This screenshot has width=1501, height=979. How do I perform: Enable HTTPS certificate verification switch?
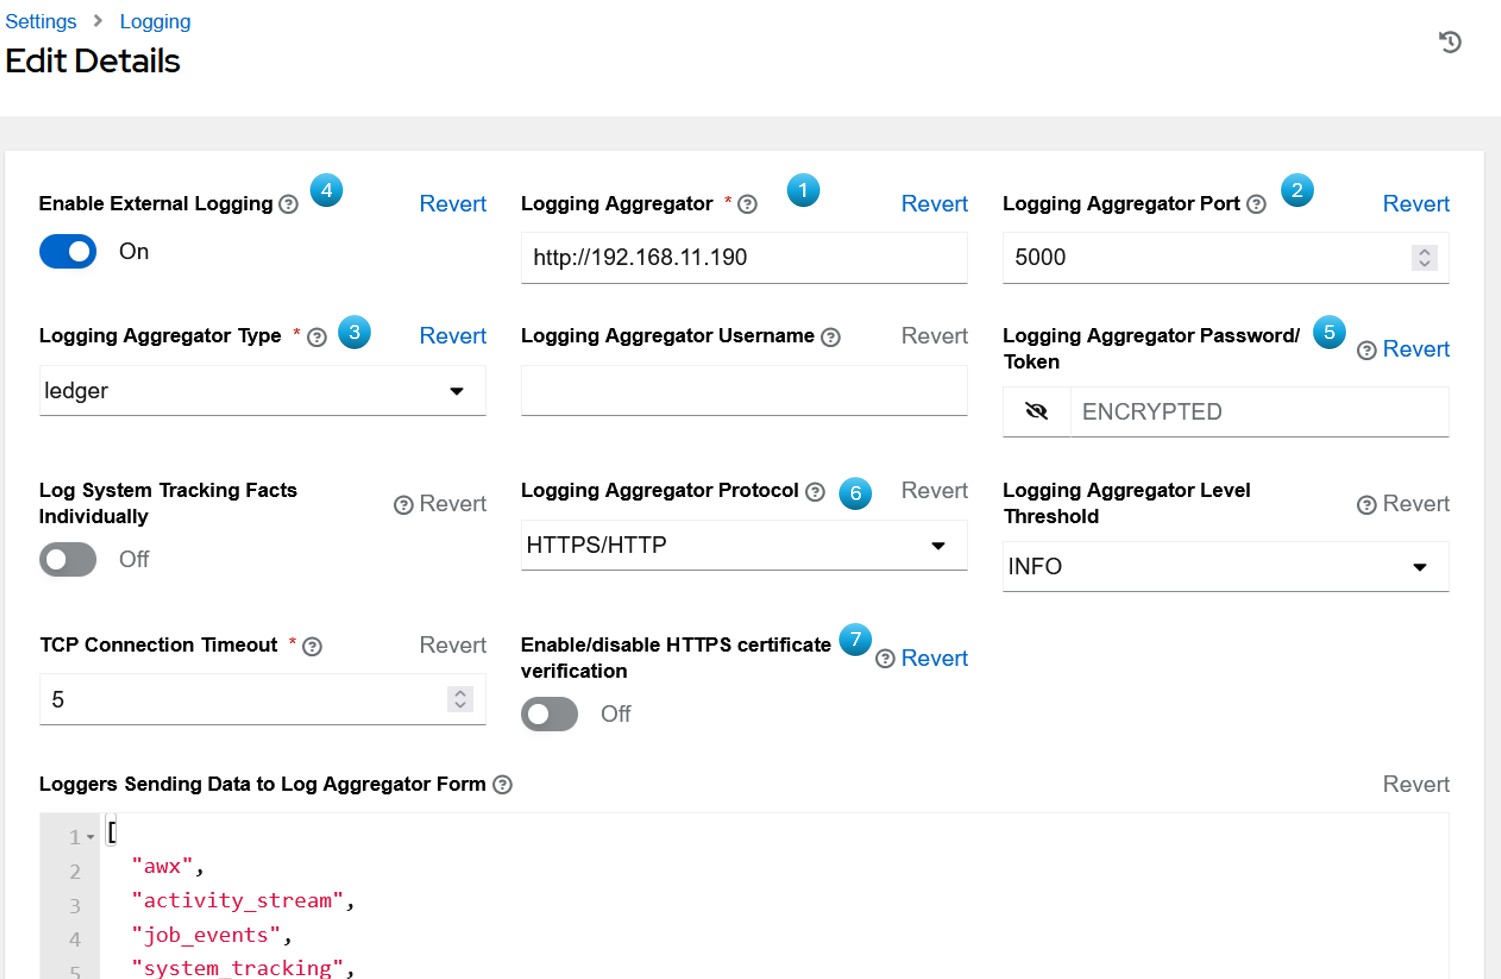click(549, 714)
